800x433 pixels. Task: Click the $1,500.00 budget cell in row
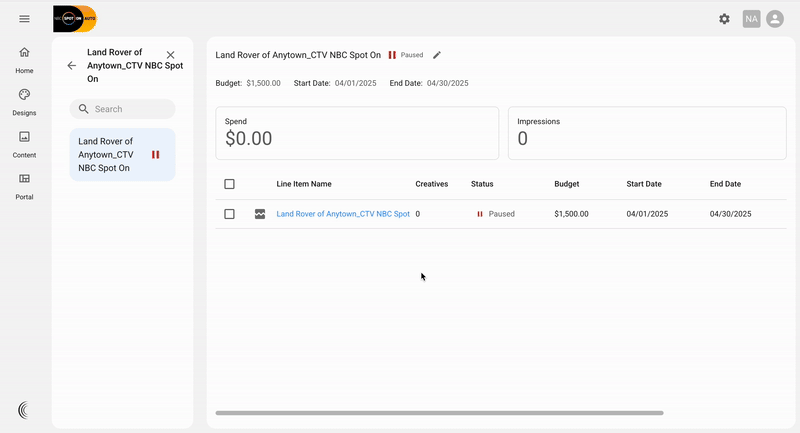(571, 214)
